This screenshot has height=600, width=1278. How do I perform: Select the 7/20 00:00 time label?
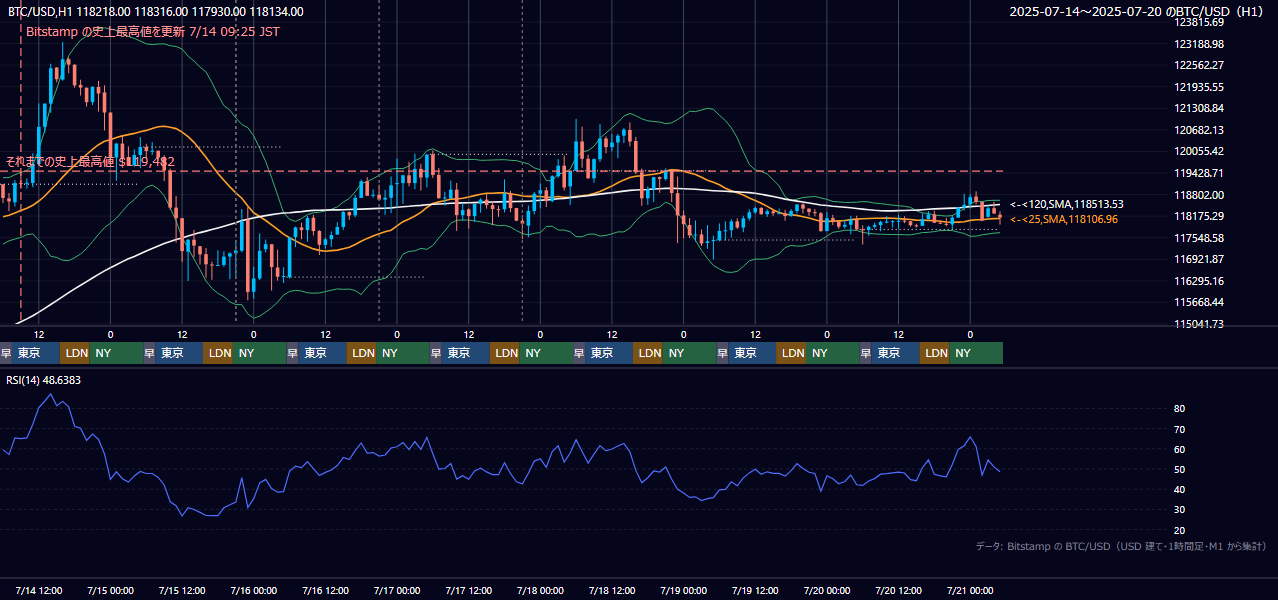coord(826,590)
